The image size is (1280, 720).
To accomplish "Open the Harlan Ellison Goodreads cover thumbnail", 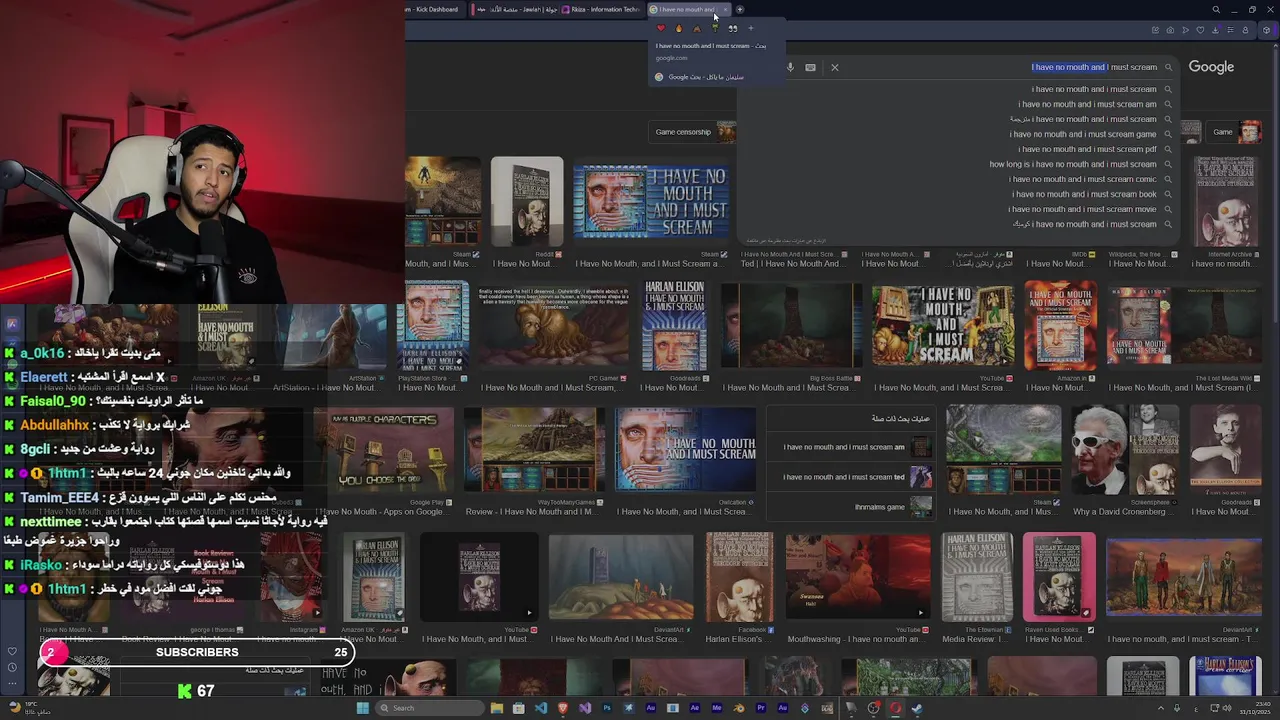I will (x=674, y=325).
